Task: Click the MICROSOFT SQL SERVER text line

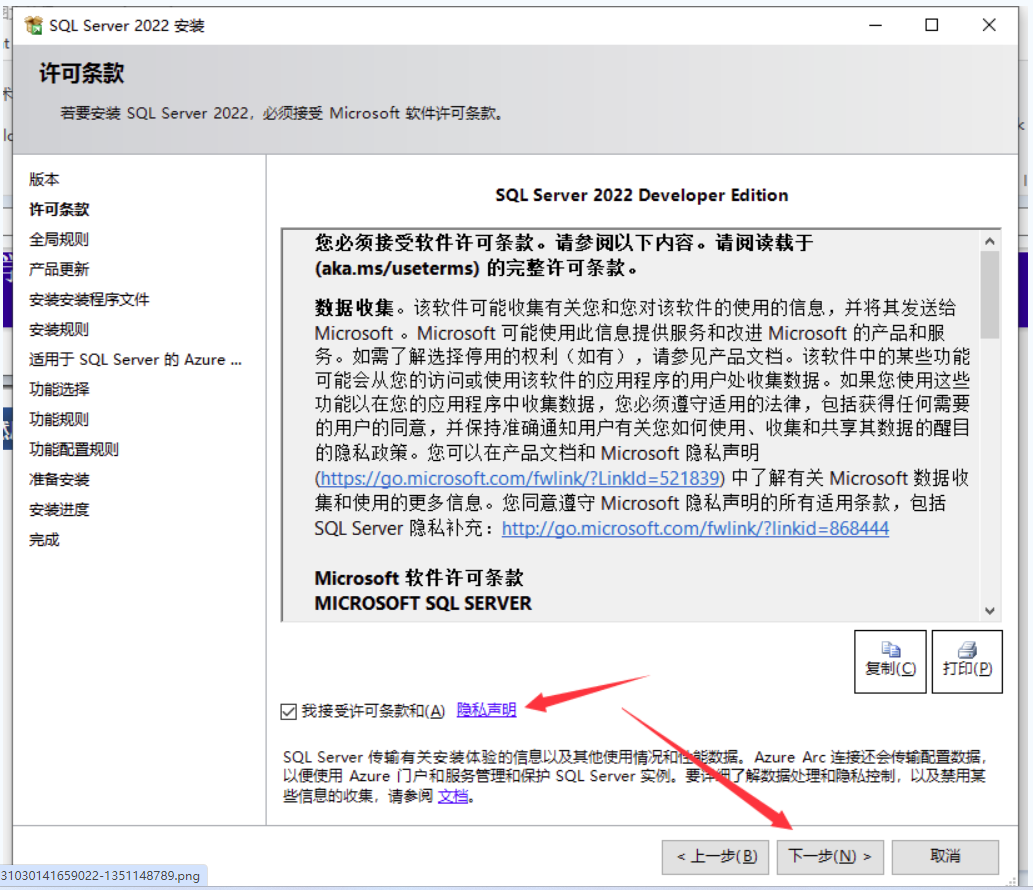Action: (423, 603)
